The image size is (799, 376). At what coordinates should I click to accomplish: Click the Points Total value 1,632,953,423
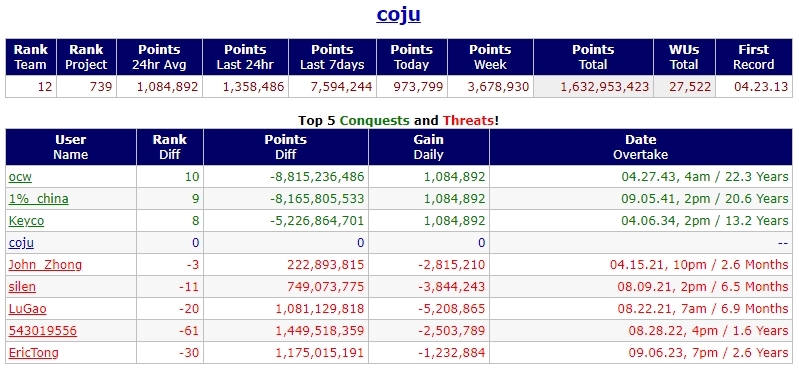coord(593,87)
